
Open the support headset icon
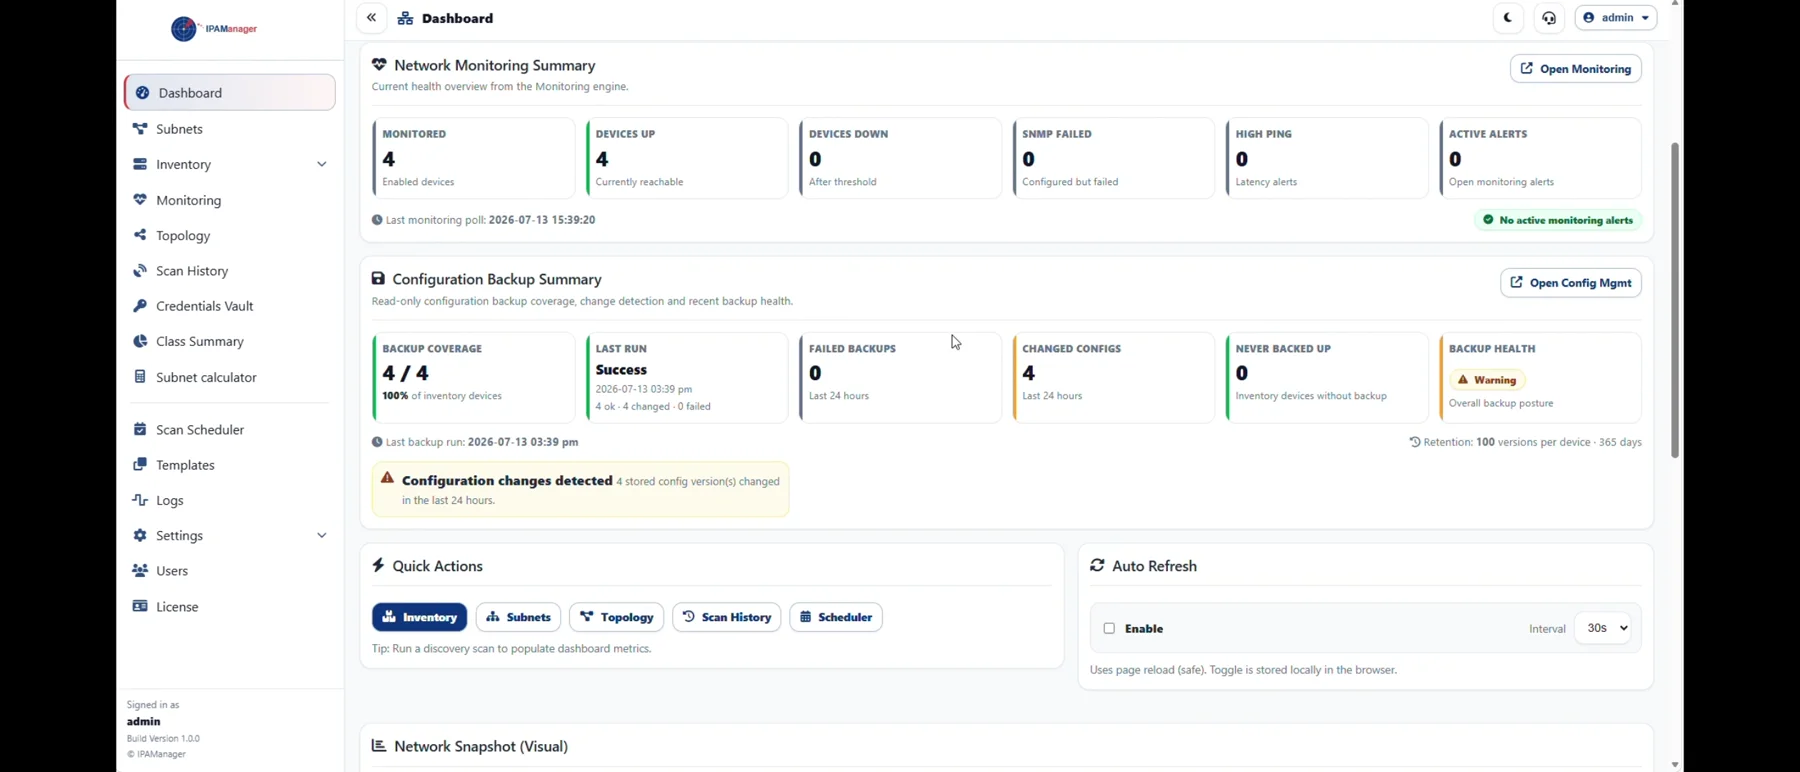[x=1549, y=18]
